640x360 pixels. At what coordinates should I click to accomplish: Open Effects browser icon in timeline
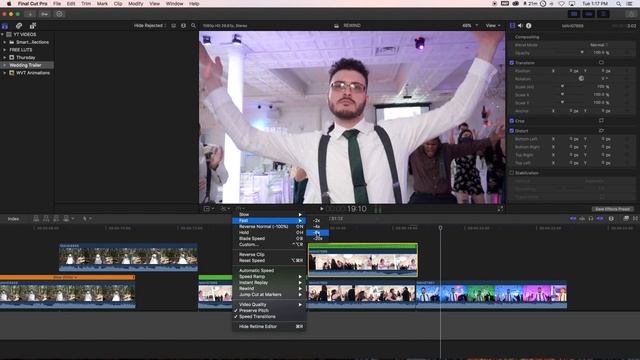pyautogui.click(x=626, y=219)
